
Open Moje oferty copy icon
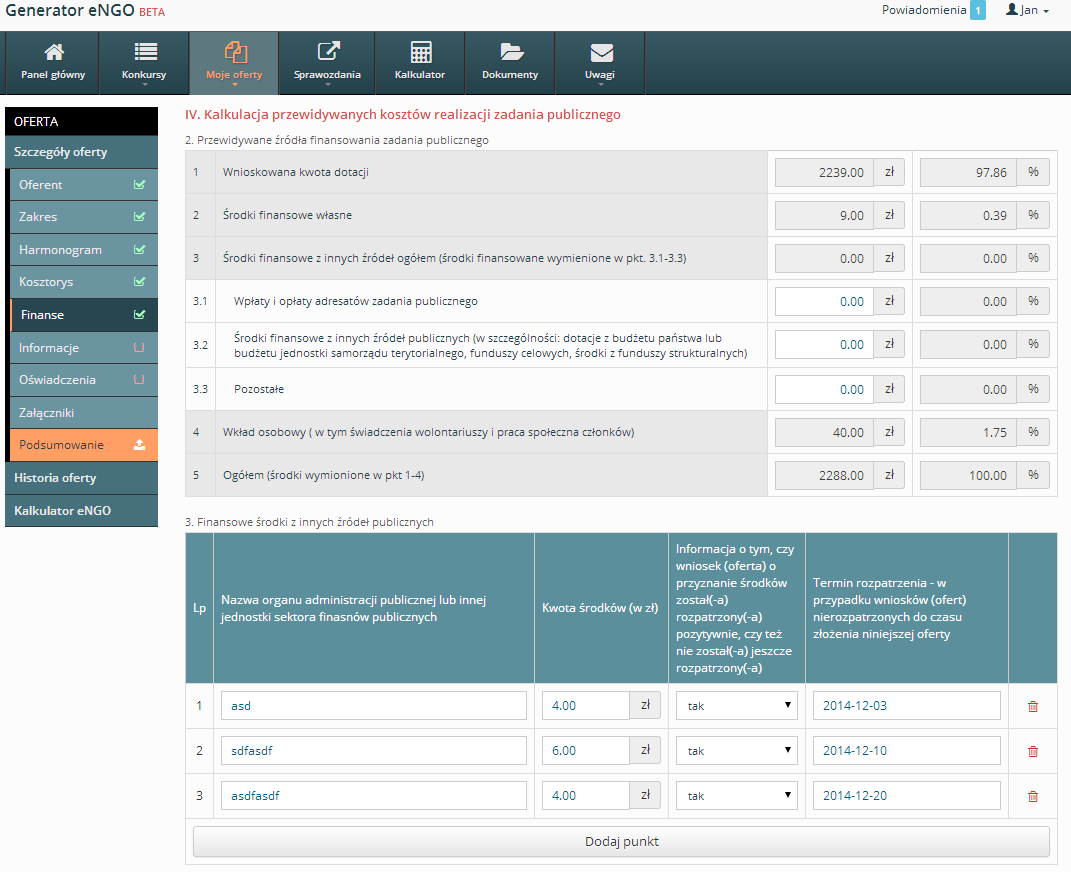pos(236,52)
